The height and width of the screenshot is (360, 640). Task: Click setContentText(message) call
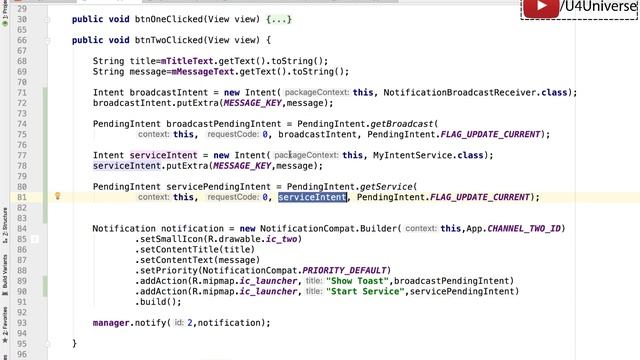click(x=197, y=260)
